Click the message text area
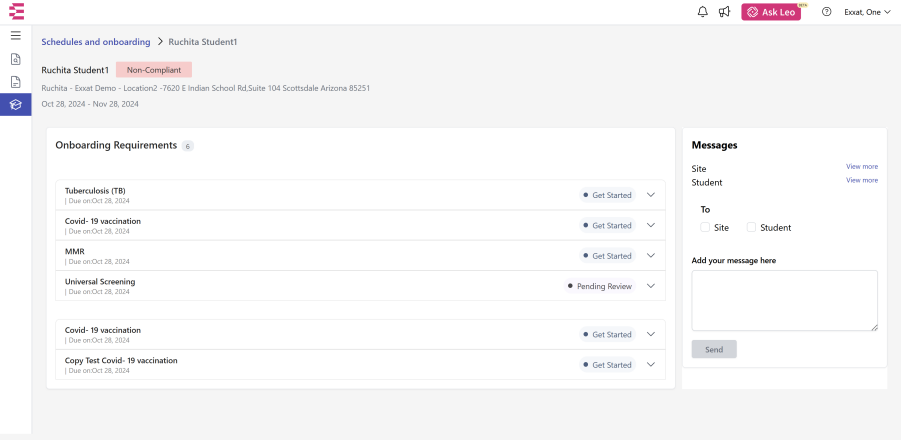Viewport: 902px width, 440px height. point(785,301)
